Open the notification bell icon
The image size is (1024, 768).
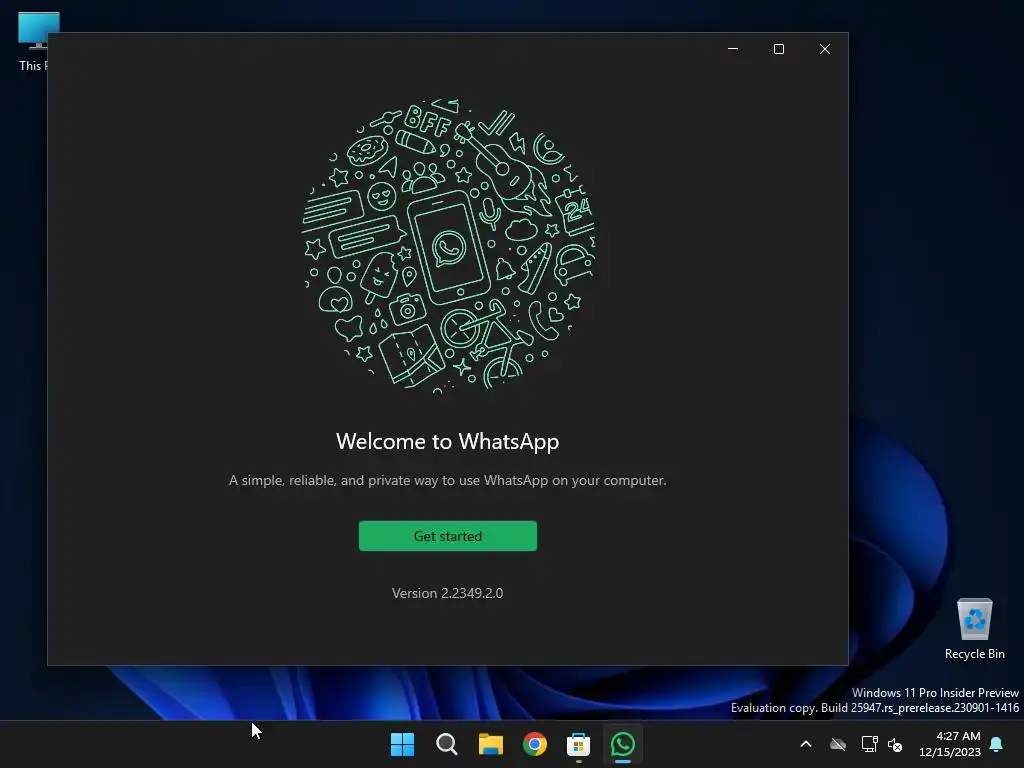pos(997,744)
